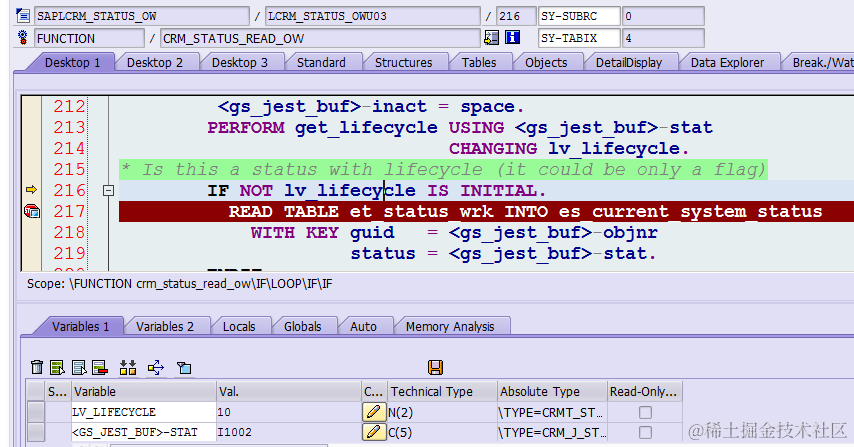Click the line number field showing 216
This screenshot has height=447, width=854.
516,16
